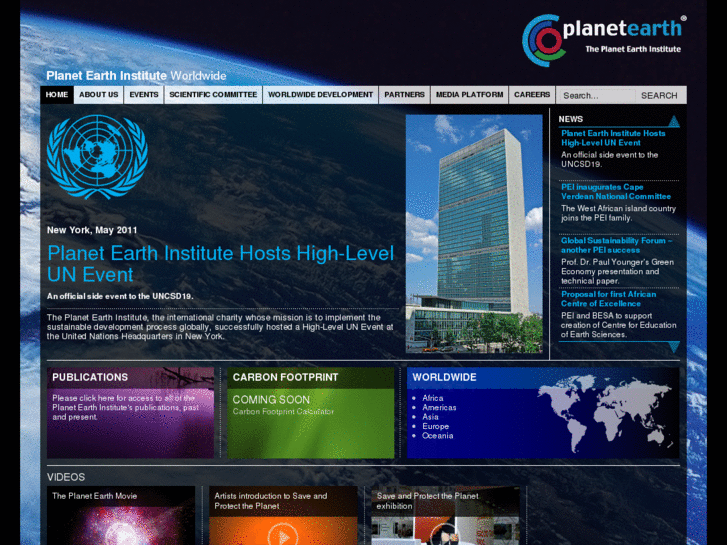The height and width of the screenshot is (545, 727).
Task: Open Scientific Committee menu
Action: (x=213, y=95)
